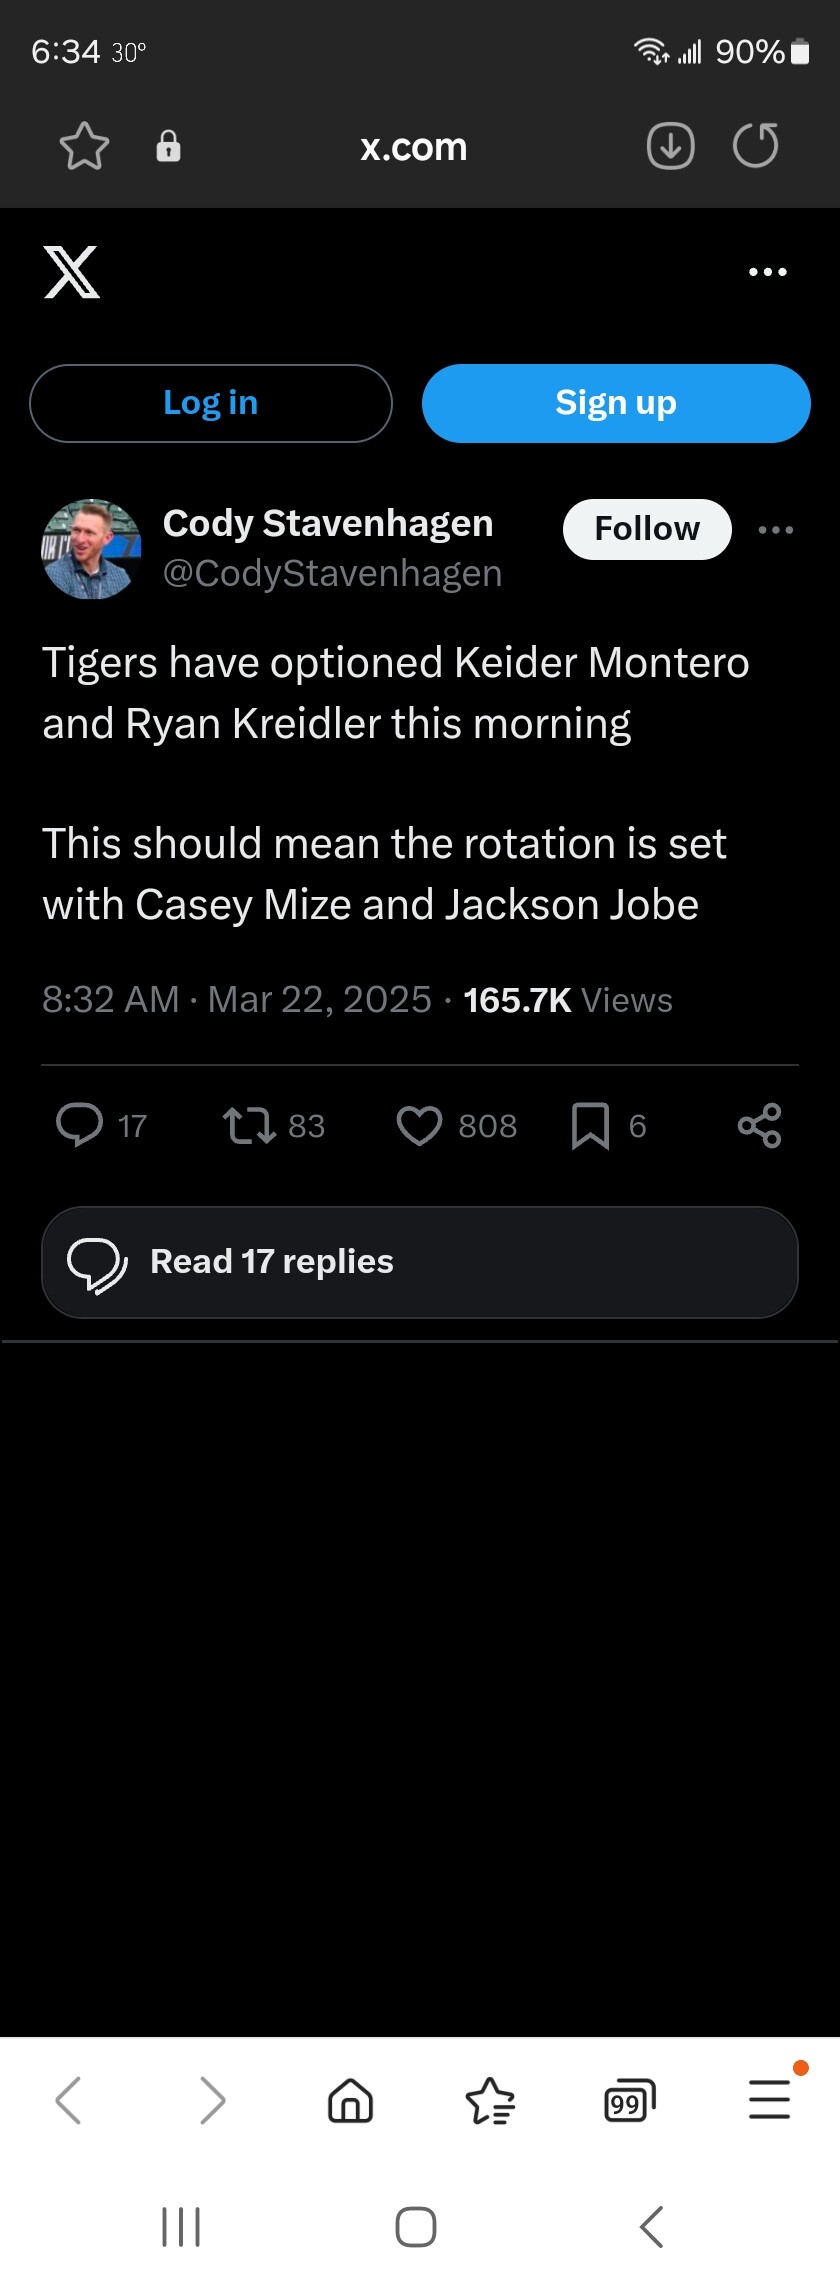This screenshot has width=840, height=2289.
Task: Reload the page with refresh icon
Action: [755, 146]
